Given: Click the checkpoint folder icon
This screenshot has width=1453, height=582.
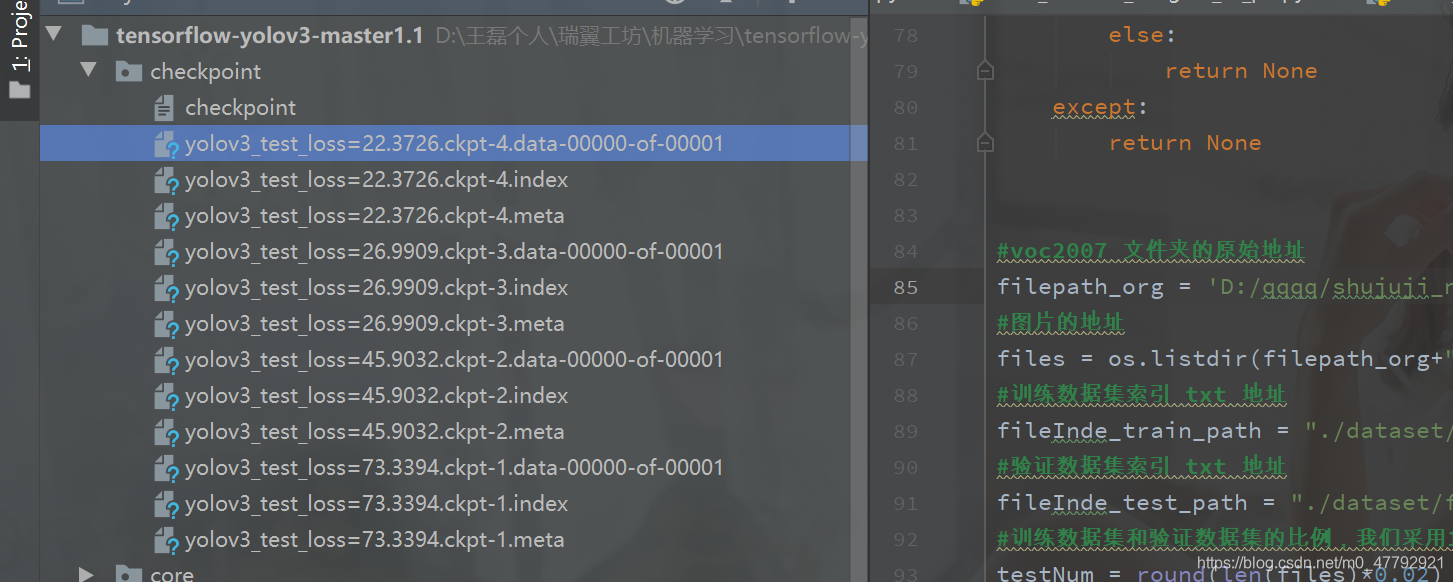Looking at the screenshot, I should (129, 72).
